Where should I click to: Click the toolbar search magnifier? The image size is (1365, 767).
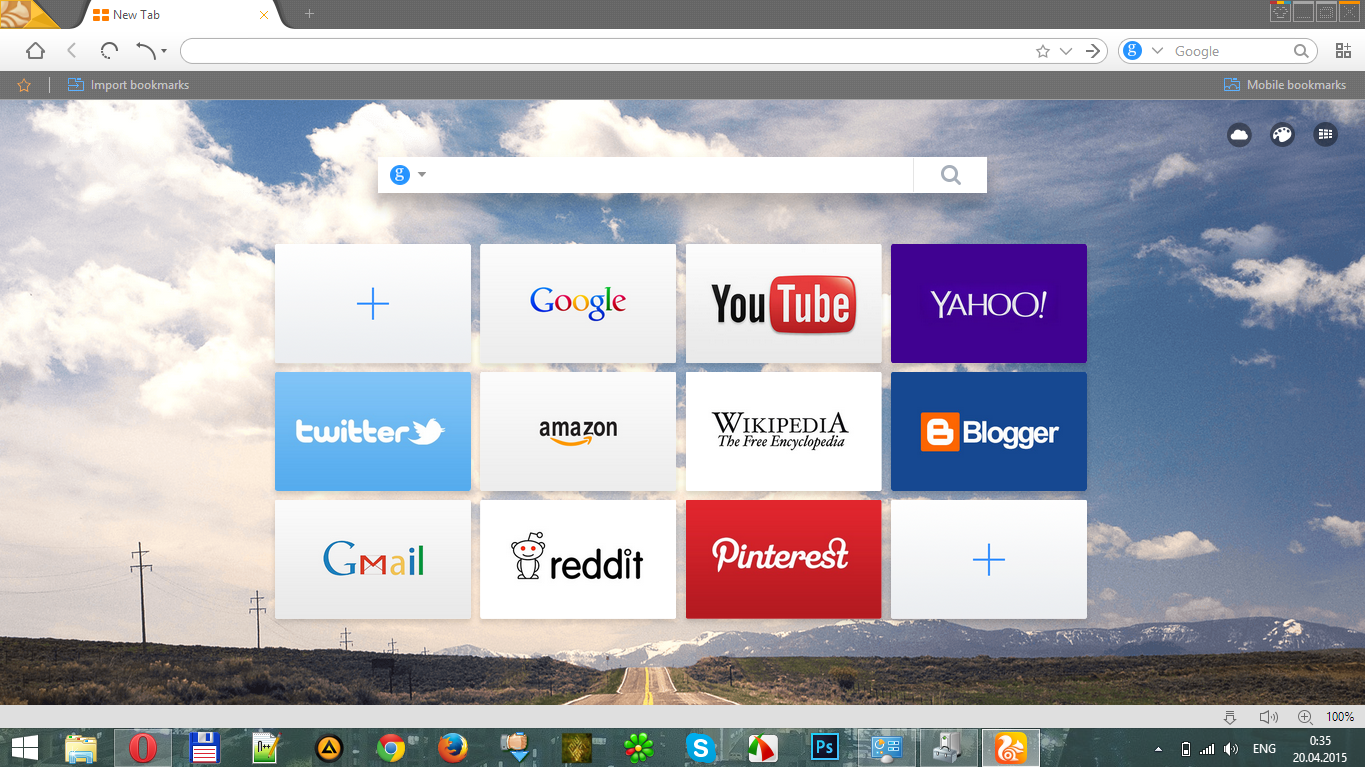1301,51
